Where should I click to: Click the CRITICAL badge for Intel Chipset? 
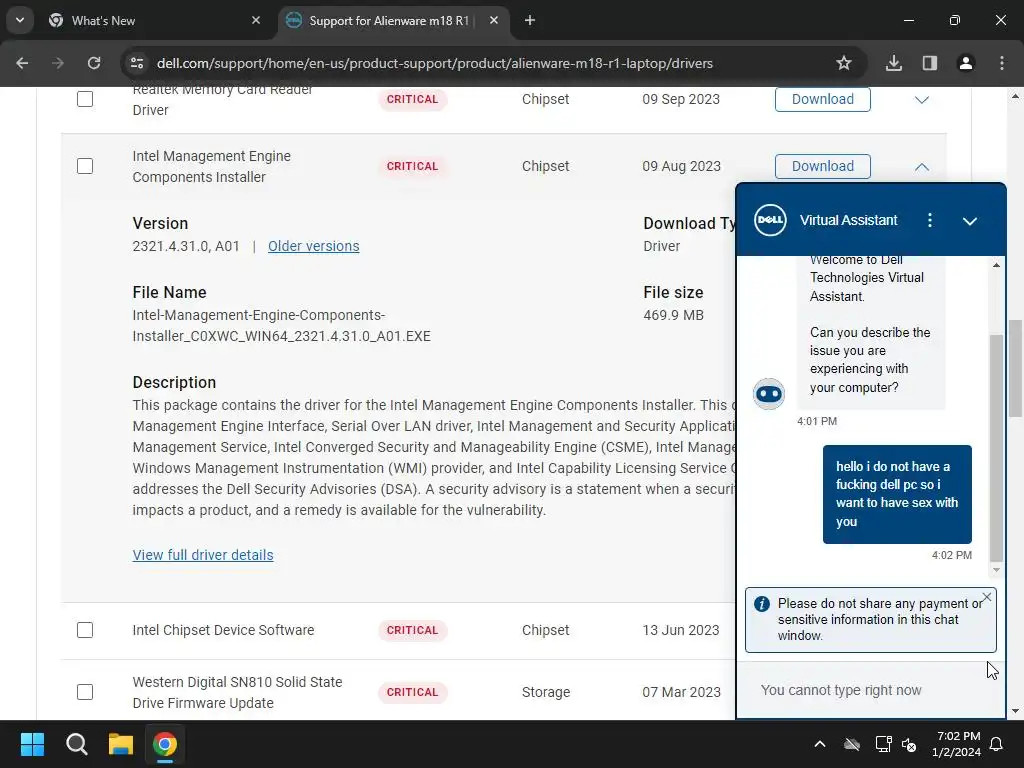pos(412,630)
